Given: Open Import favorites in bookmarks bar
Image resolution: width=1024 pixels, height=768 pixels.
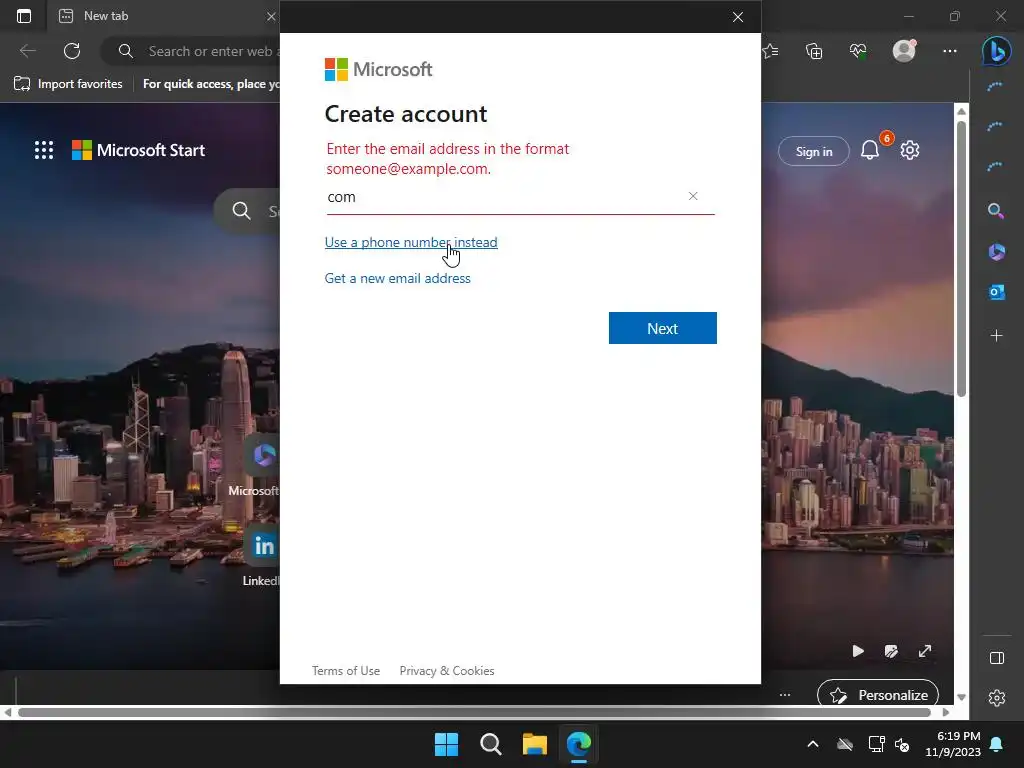Looking at the screenshot, I should tap(68, 84).
